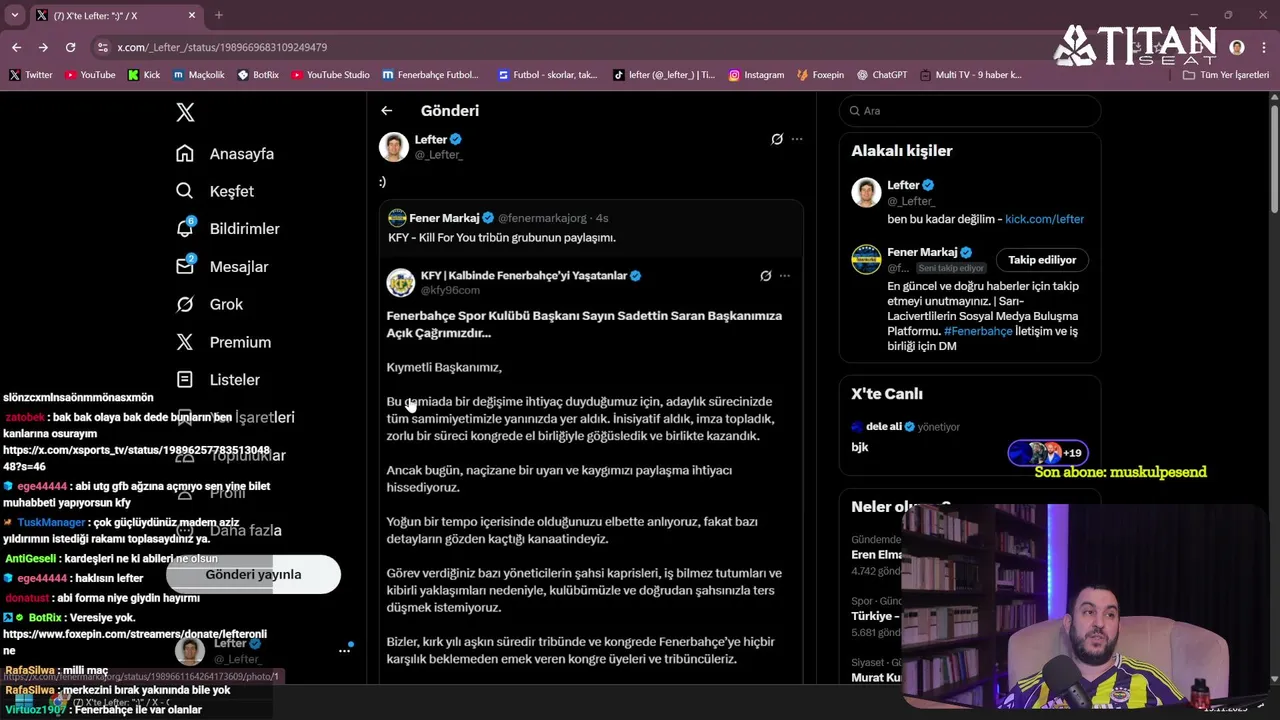
Task: Open Futbol - skorlar bookmark
Action: pyautogui.click(x=547, y=75)
